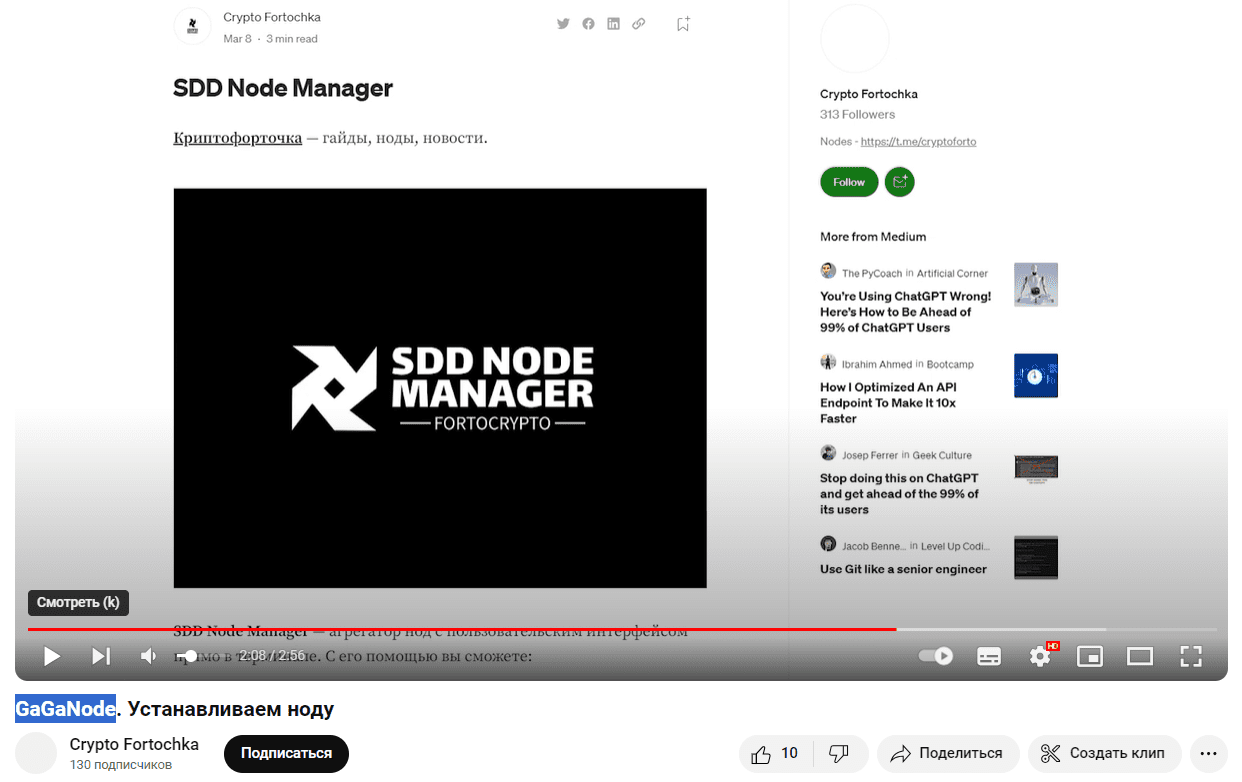Click the author name The PyCoach
Screen dimensions: 1242x782
tap(872, 273)
